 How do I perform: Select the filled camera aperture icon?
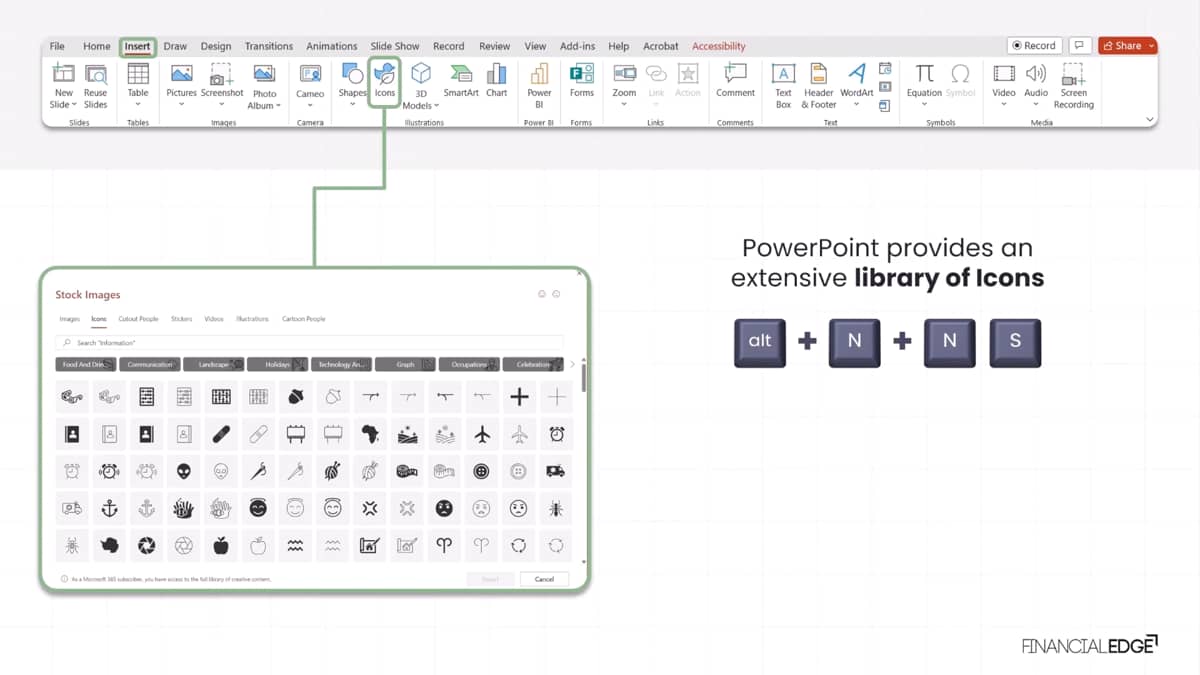coord(146,545)
